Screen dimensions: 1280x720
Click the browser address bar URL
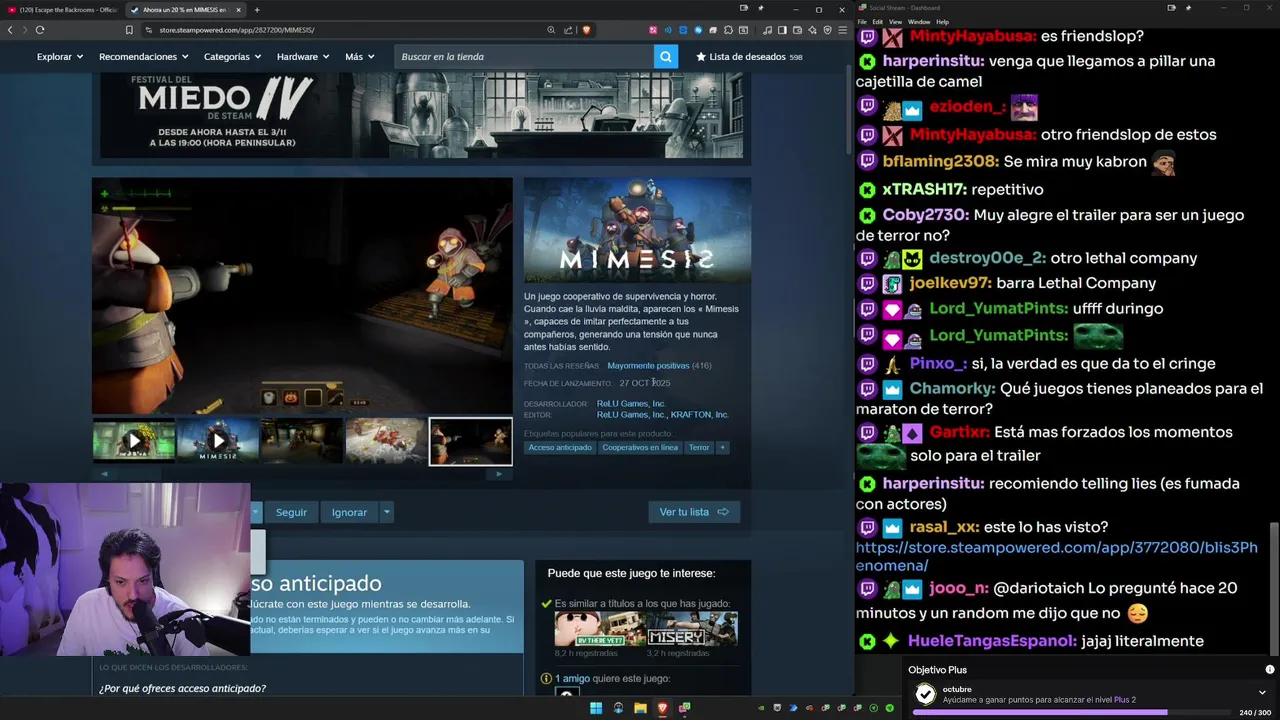coord(237,30)
